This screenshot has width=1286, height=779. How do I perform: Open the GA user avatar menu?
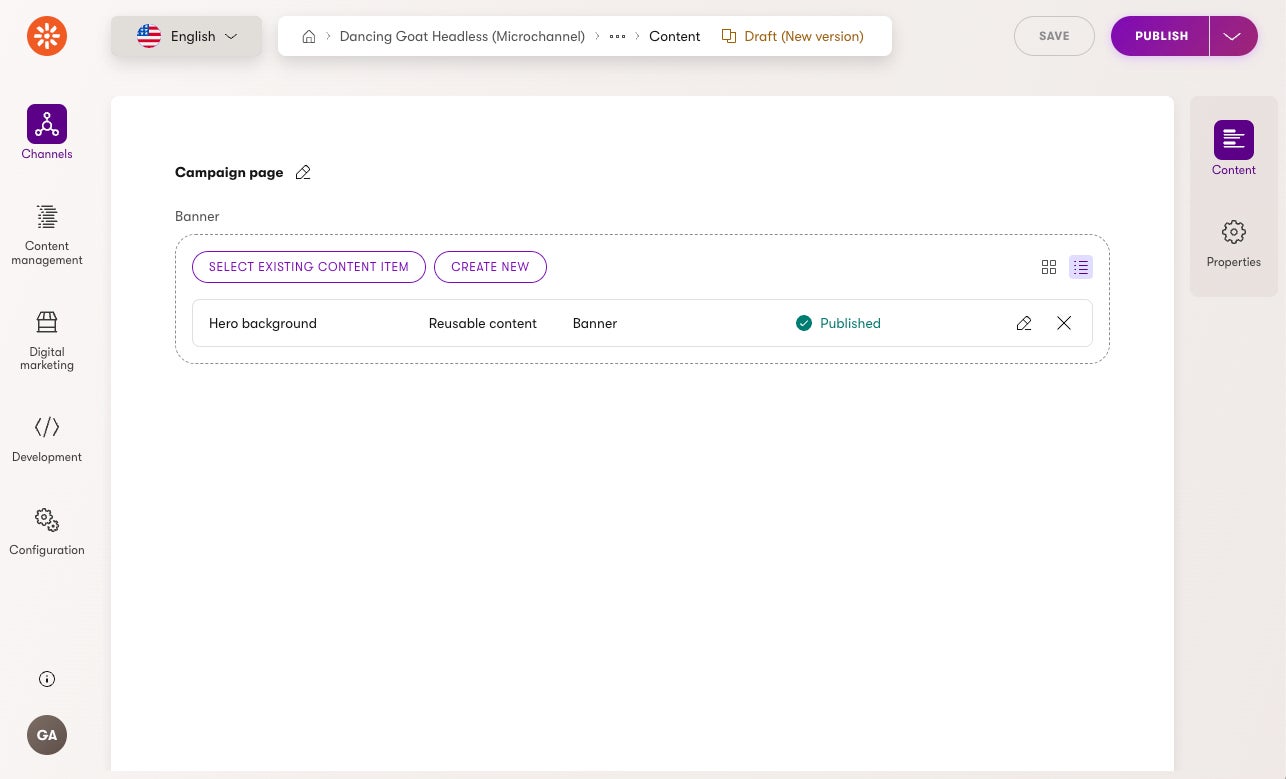[x=47, y=735]
